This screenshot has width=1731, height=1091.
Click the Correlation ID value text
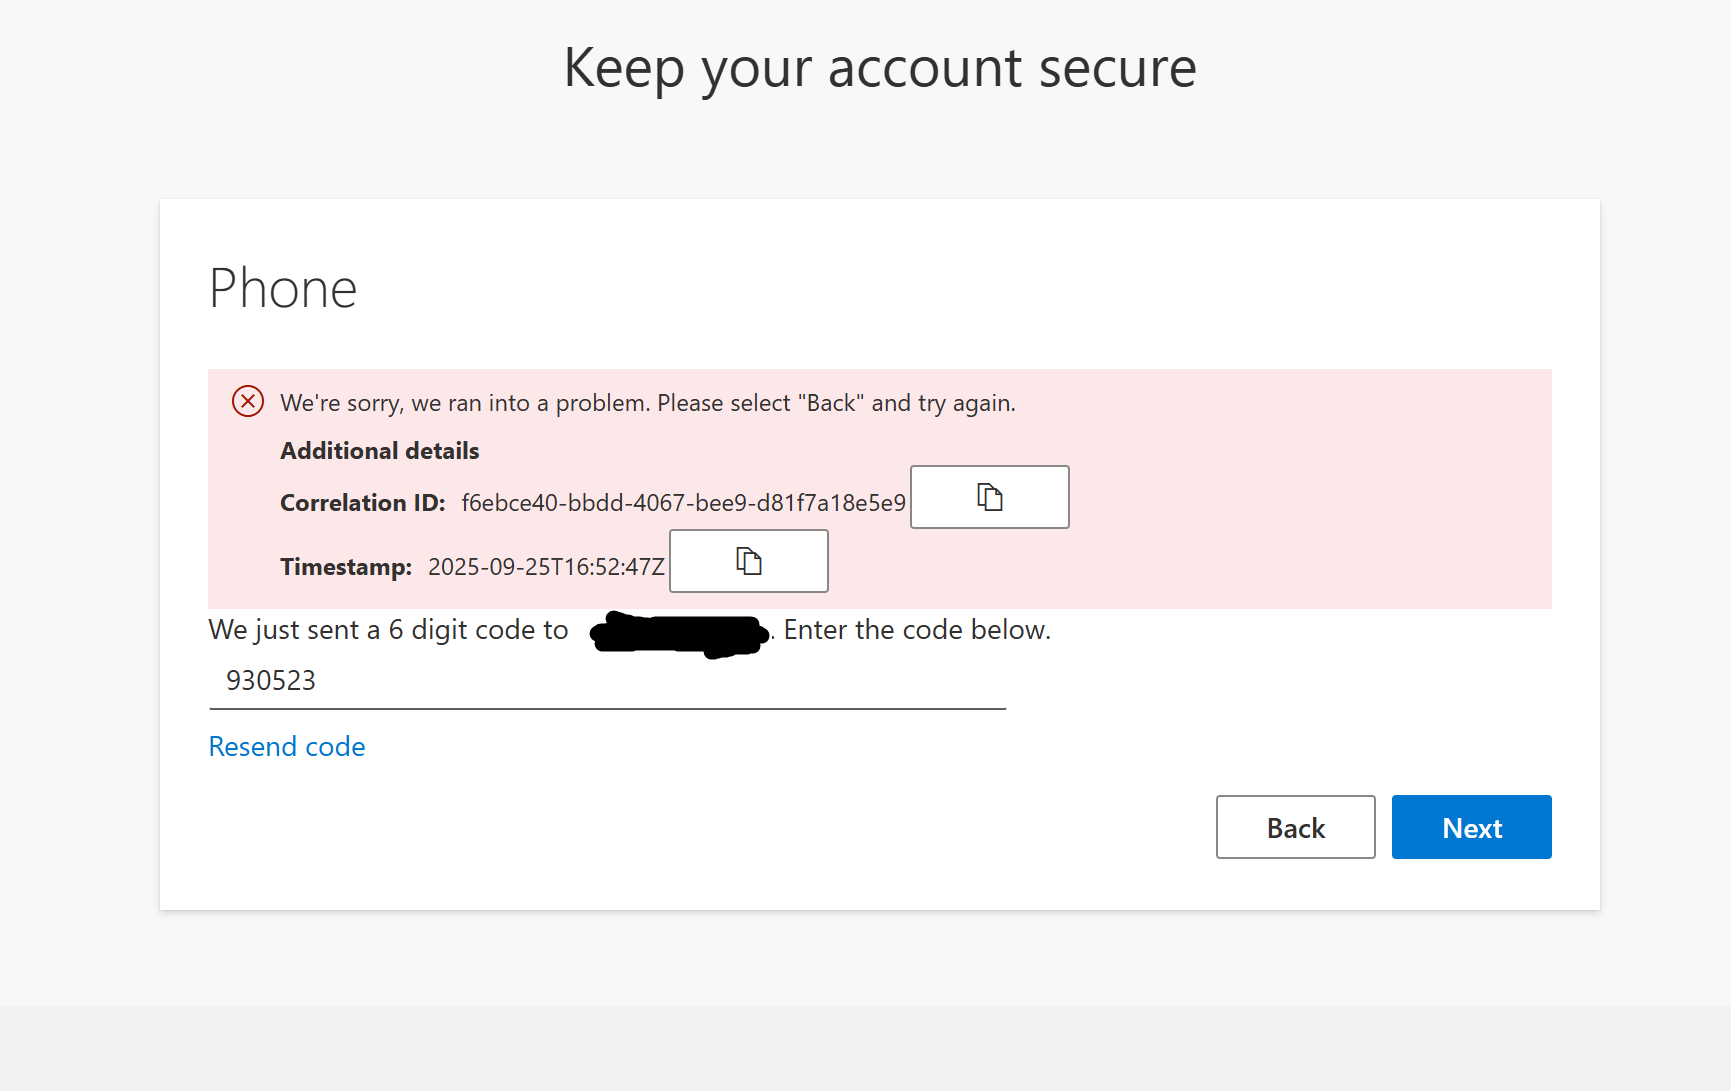pos(683,503)
